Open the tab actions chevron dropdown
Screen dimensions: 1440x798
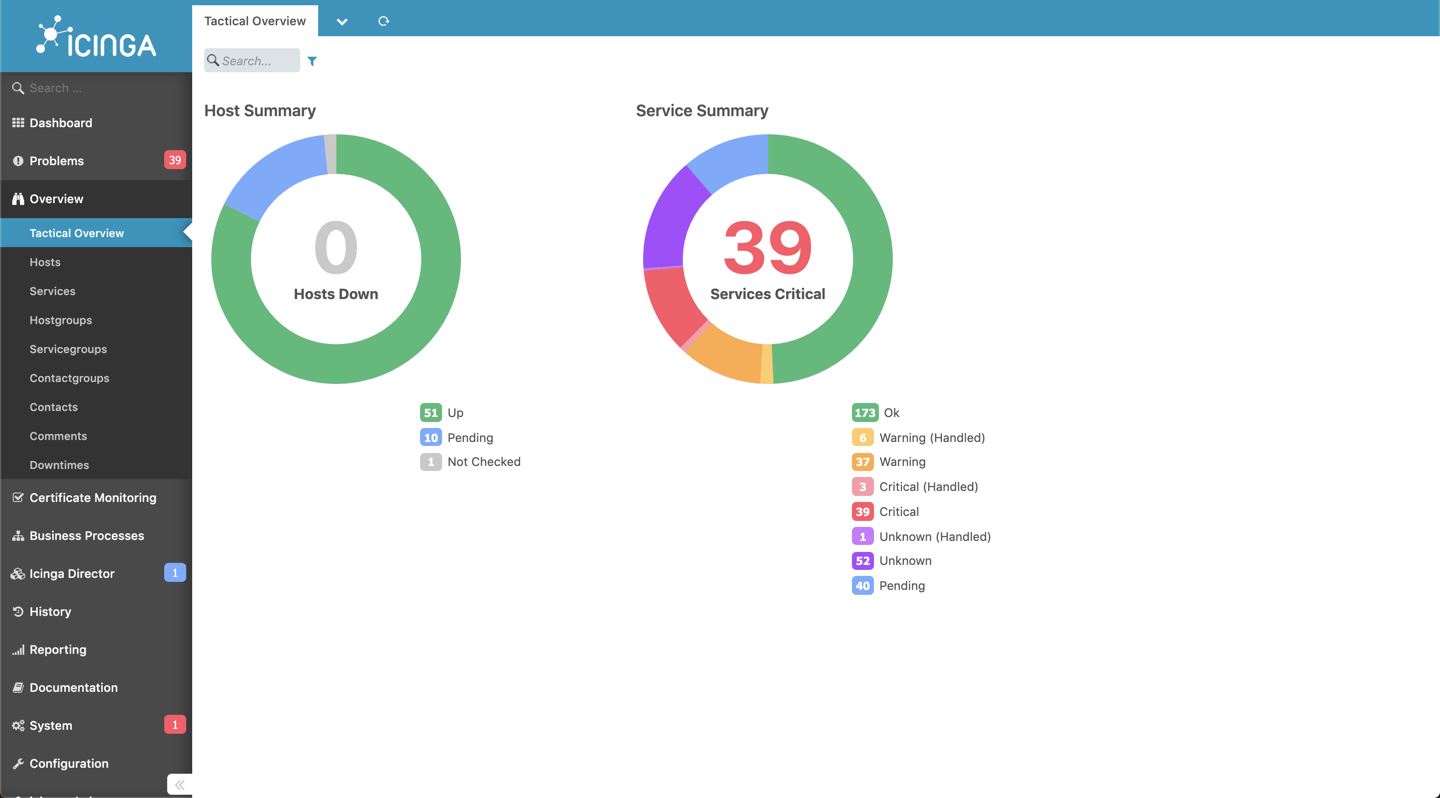(x=342, y=20)
